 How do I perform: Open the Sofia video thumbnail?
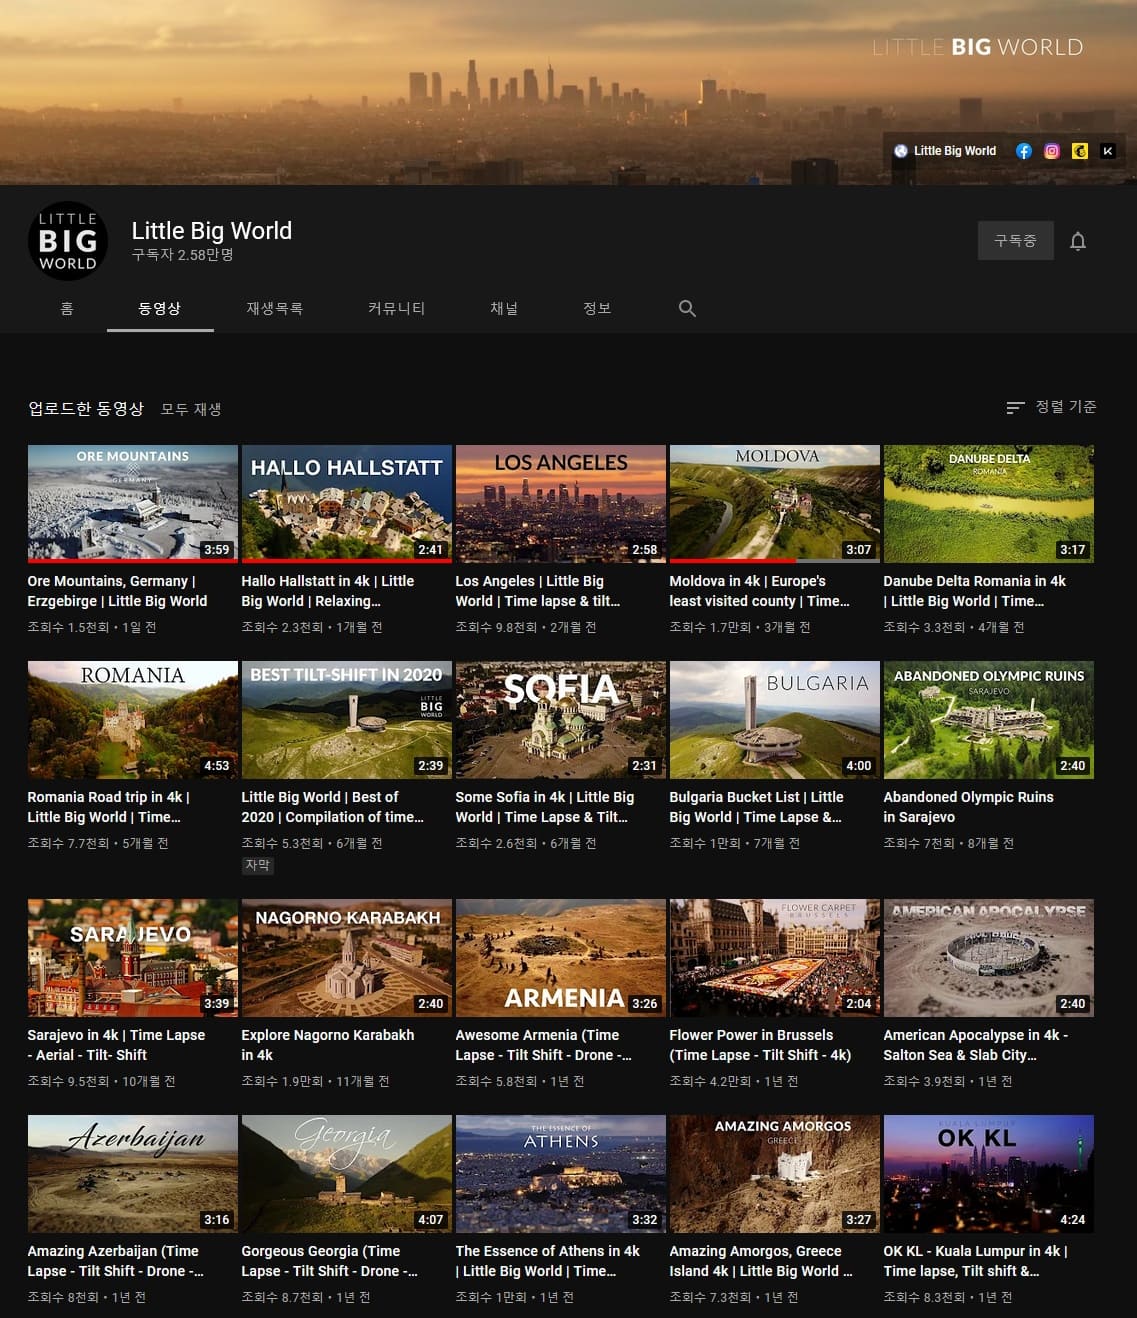(561, 720)
